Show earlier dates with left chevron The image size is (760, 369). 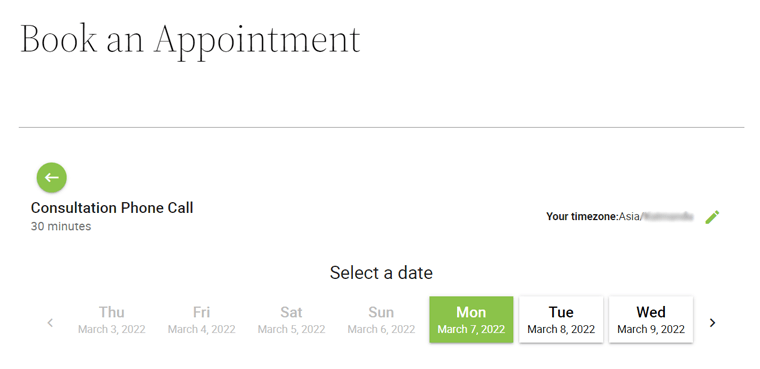(50, 322)
